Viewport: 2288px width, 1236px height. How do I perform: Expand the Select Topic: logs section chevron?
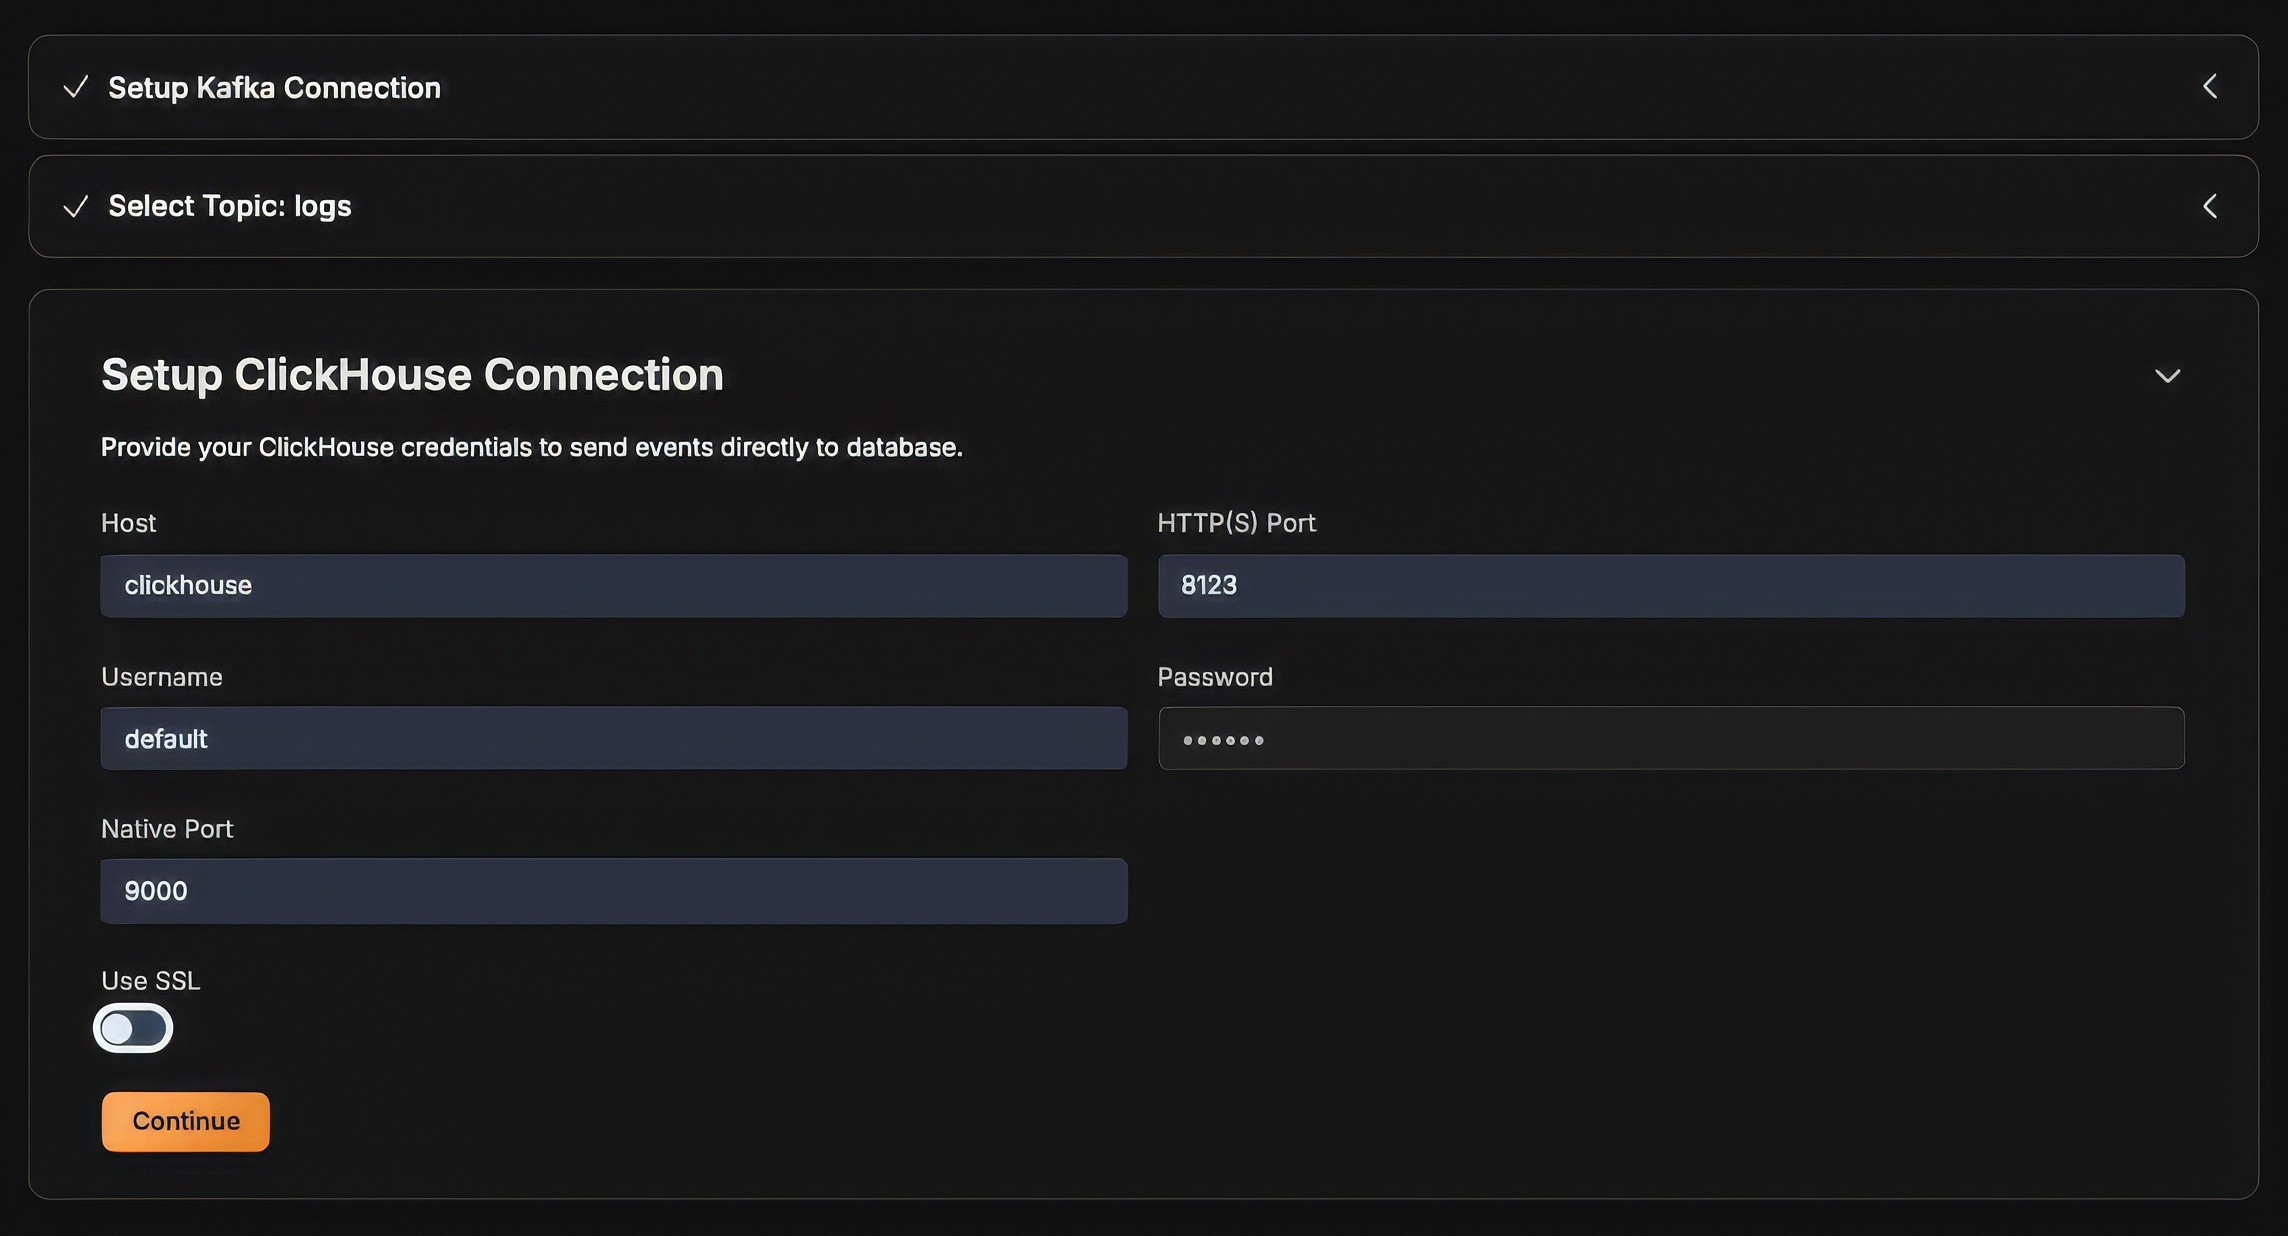click(2209, 206)
